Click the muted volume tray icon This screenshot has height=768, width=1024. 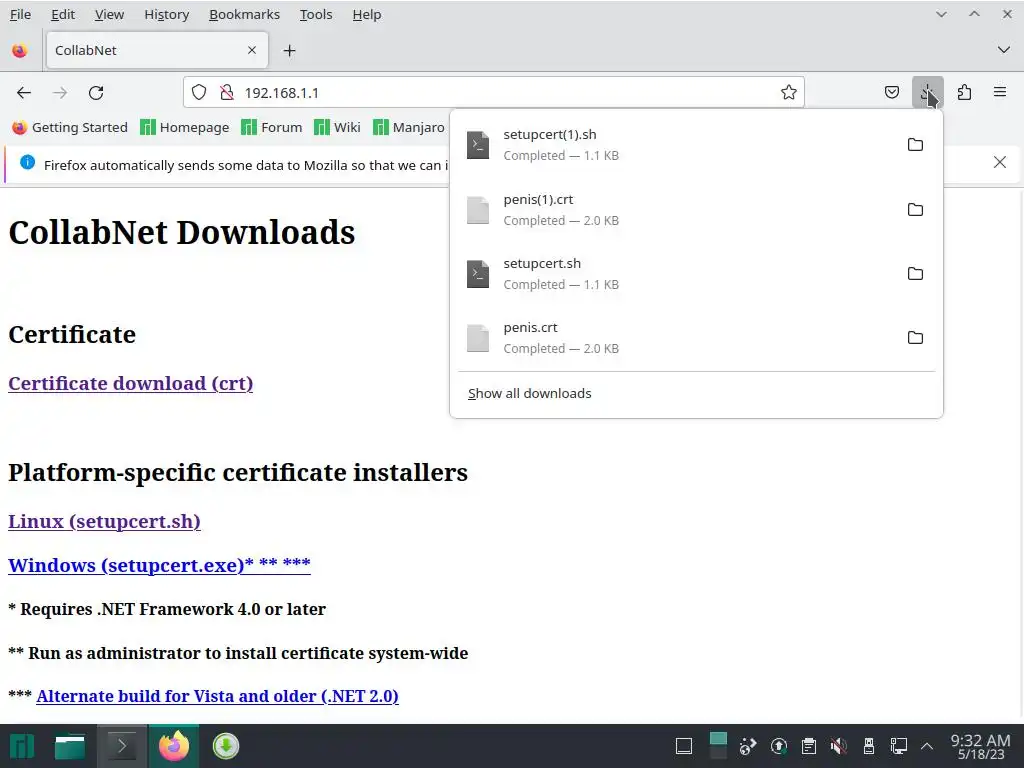tap(839, 746)
